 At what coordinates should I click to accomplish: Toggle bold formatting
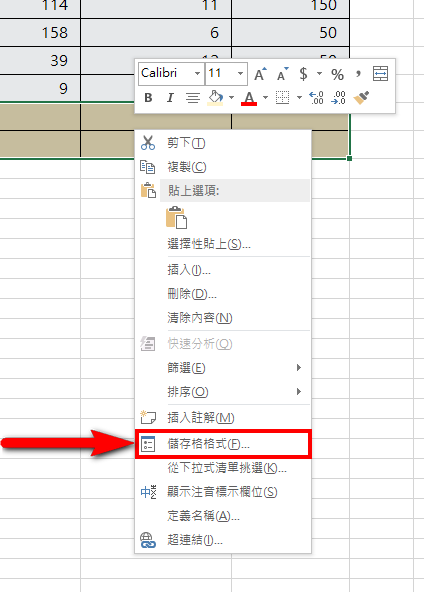(x=148, y=98)
